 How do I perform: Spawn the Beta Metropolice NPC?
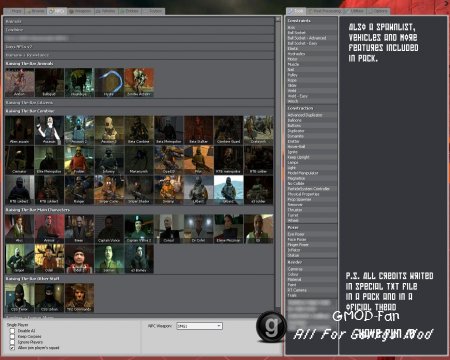[x=169, y=130]
